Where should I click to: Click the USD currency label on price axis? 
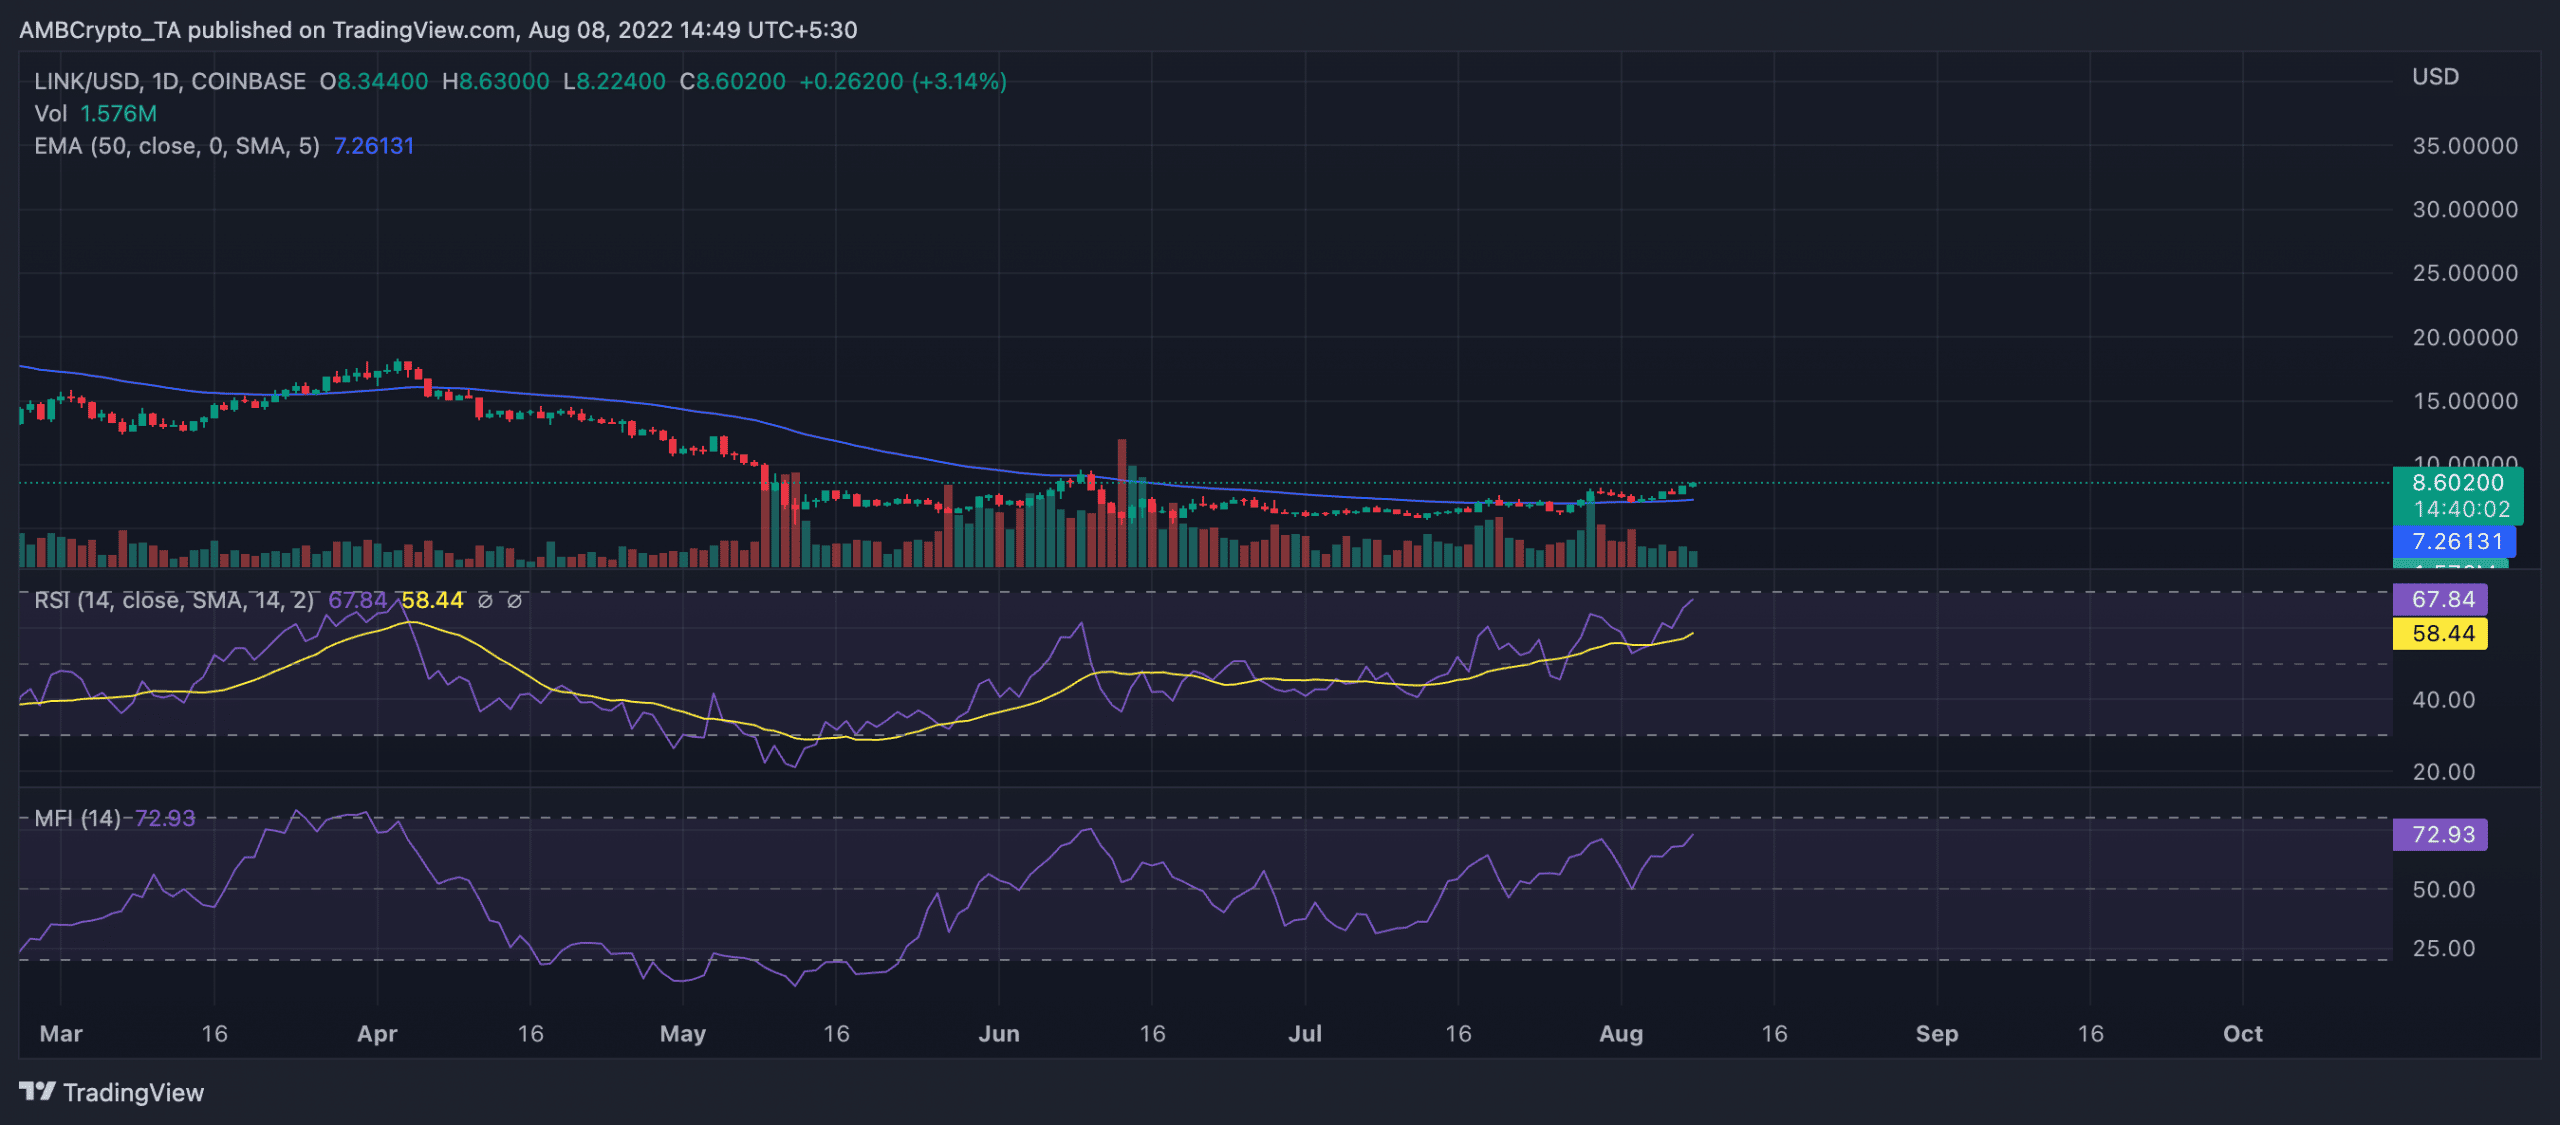pyautogui.click(x=2435, y=77)
